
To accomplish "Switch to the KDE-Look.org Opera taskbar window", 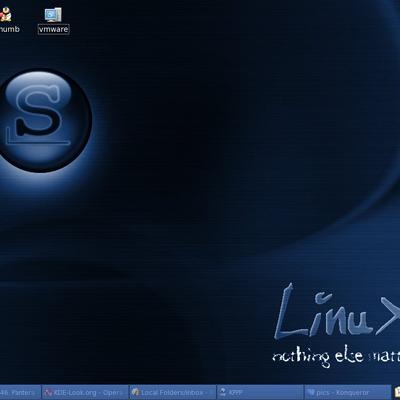I will tap(85, 393).
